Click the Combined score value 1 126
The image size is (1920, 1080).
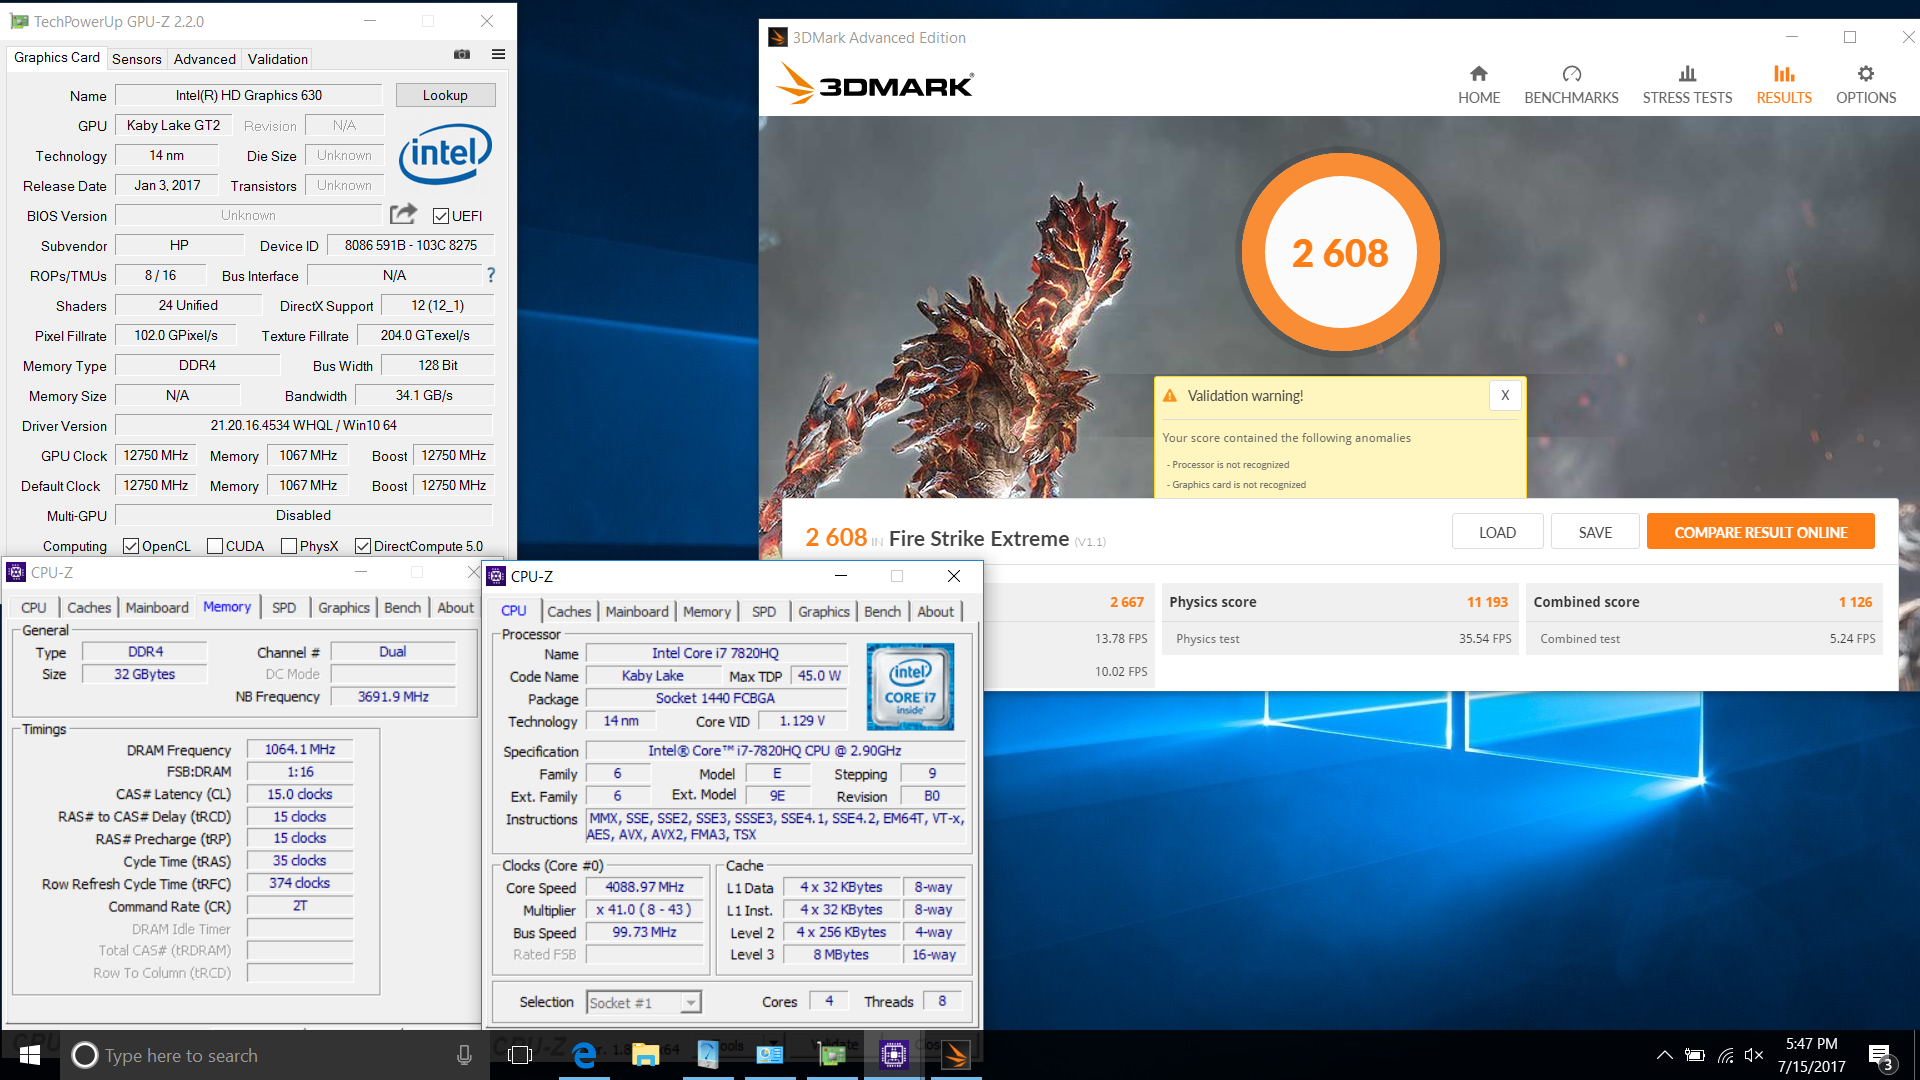click(1855, 602)
